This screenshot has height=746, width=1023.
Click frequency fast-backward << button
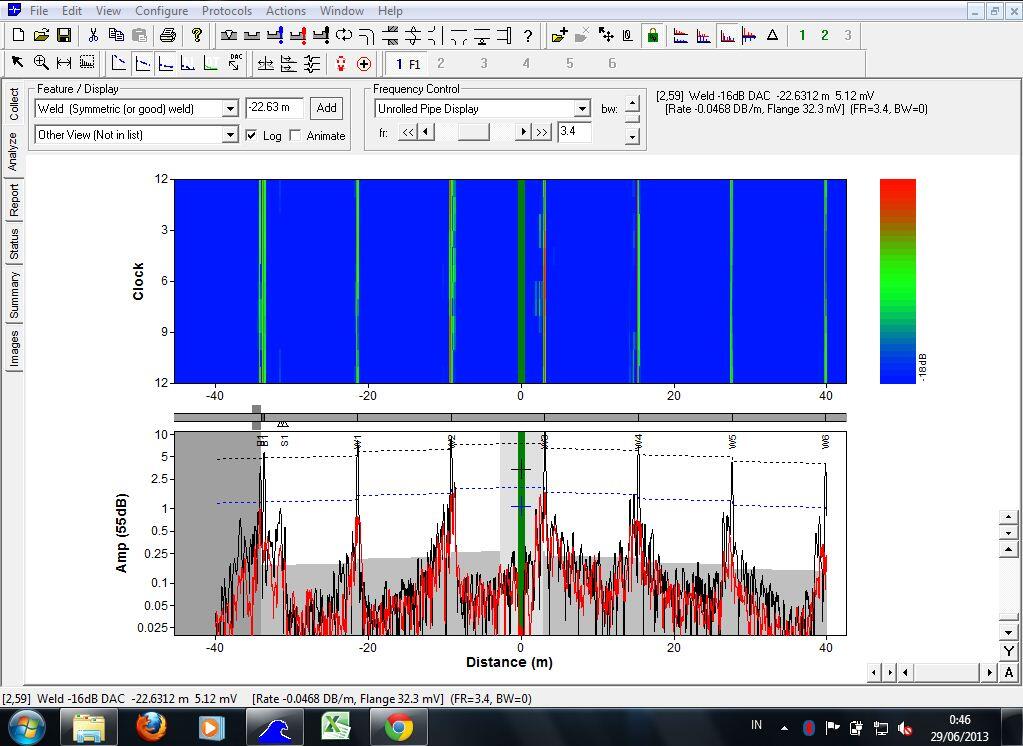click(408, 132)
